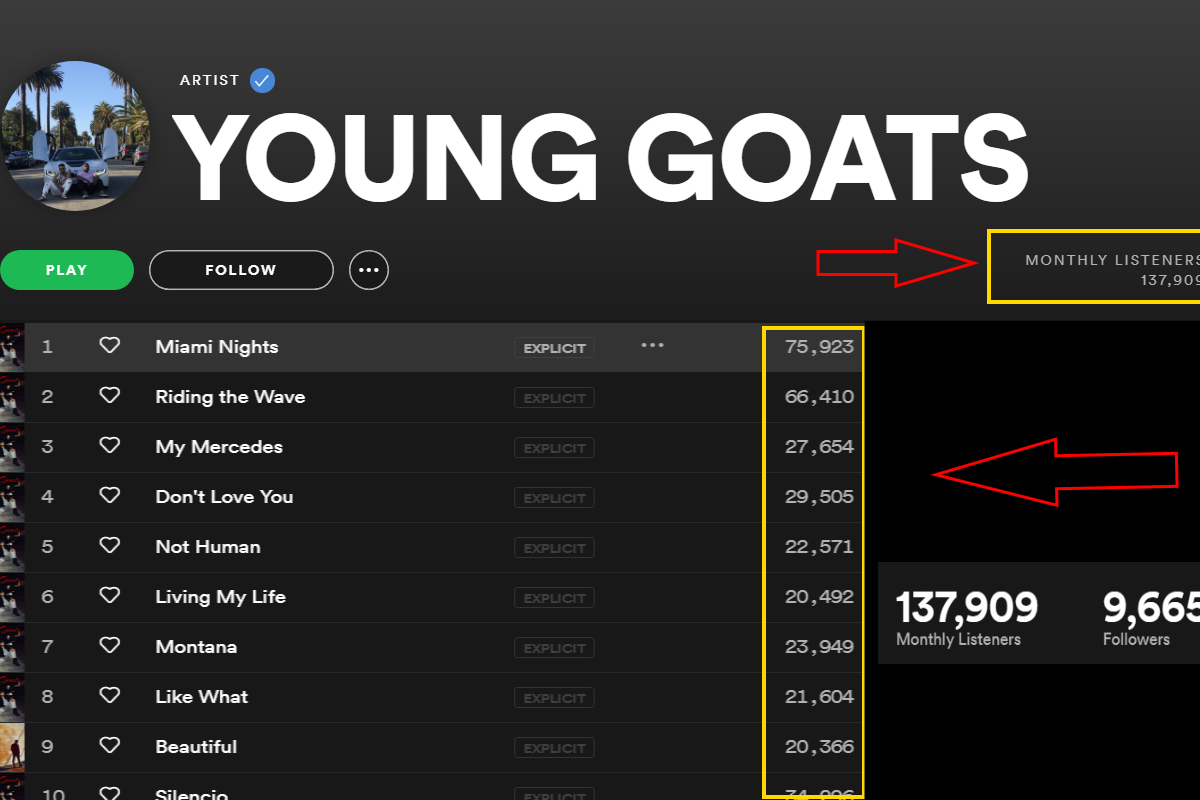Viewport: 1200px width, 800px height.
Task: Save My Mercedes with heart icon
Action: point(109,446)
